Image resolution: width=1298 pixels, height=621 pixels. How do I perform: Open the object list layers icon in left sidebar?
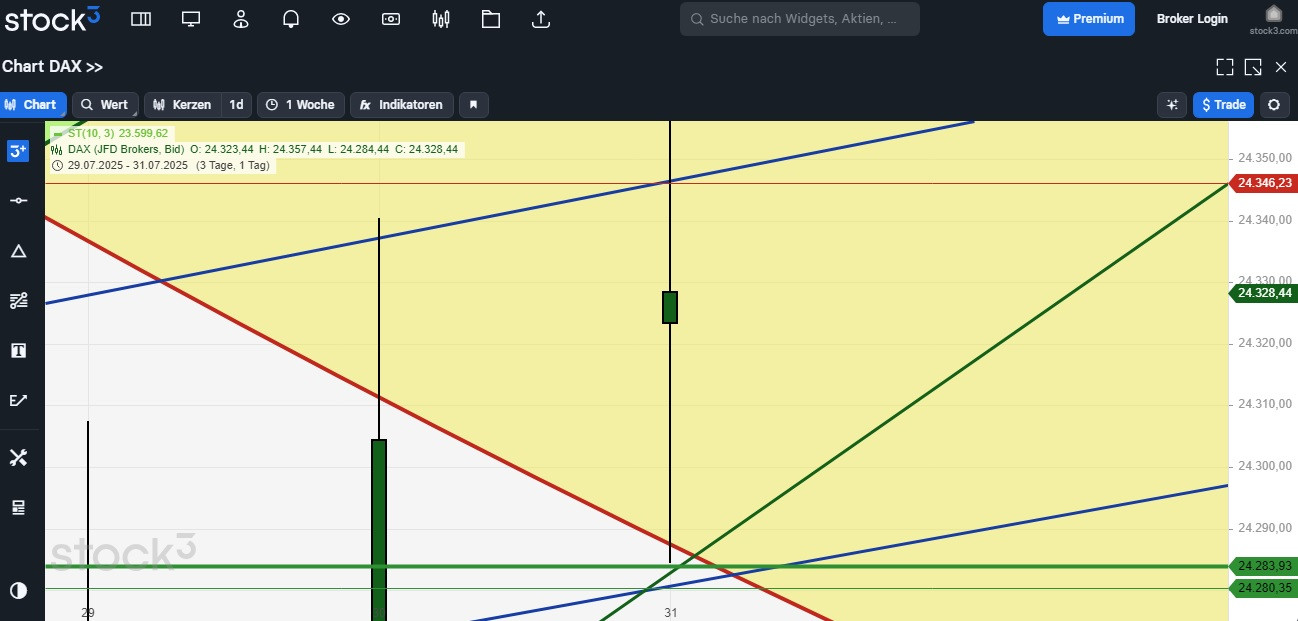pyautogui.click(x=18, y=508)
